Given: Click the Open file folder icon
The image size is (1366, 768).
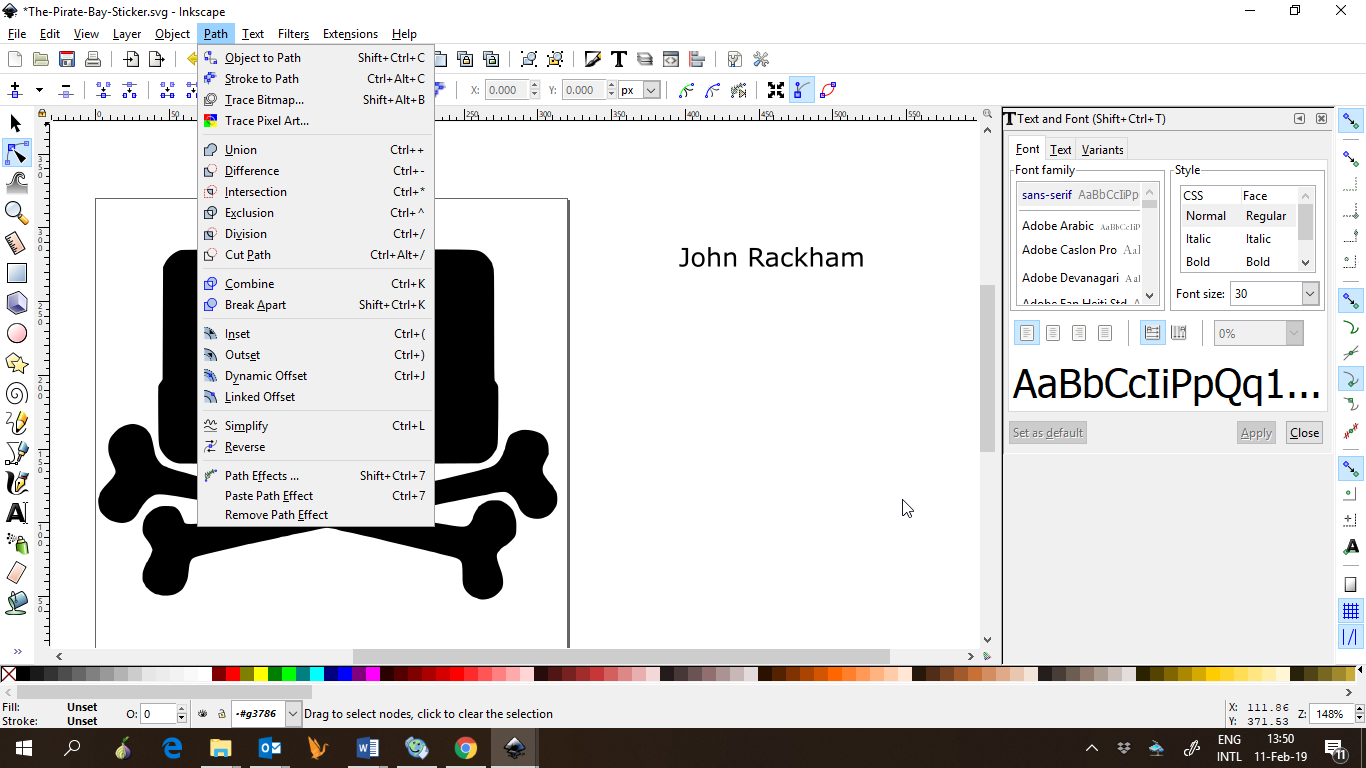Looking at the screenshot, I should point(41,59).
